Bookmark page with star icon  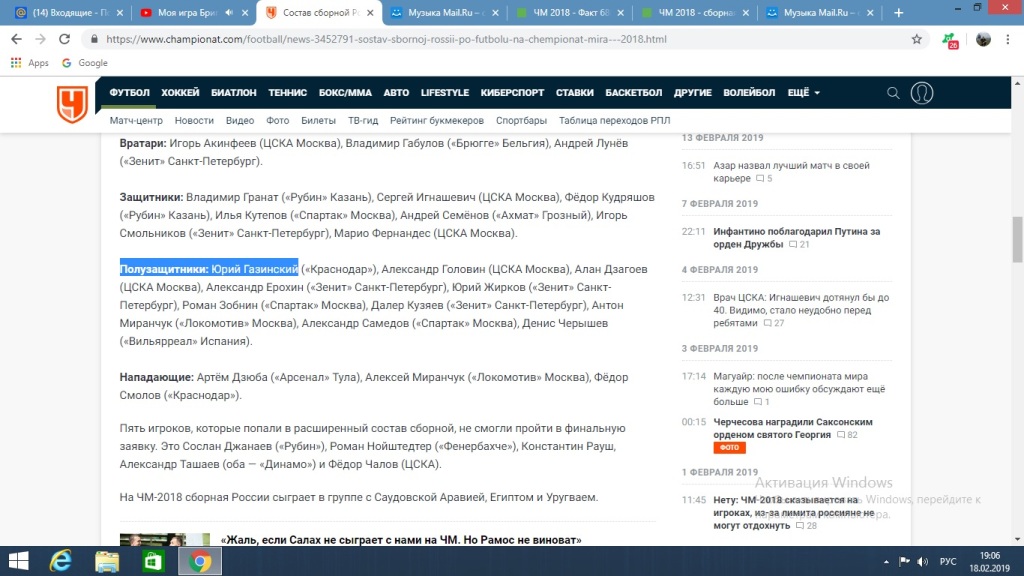(x=916, y=39)
